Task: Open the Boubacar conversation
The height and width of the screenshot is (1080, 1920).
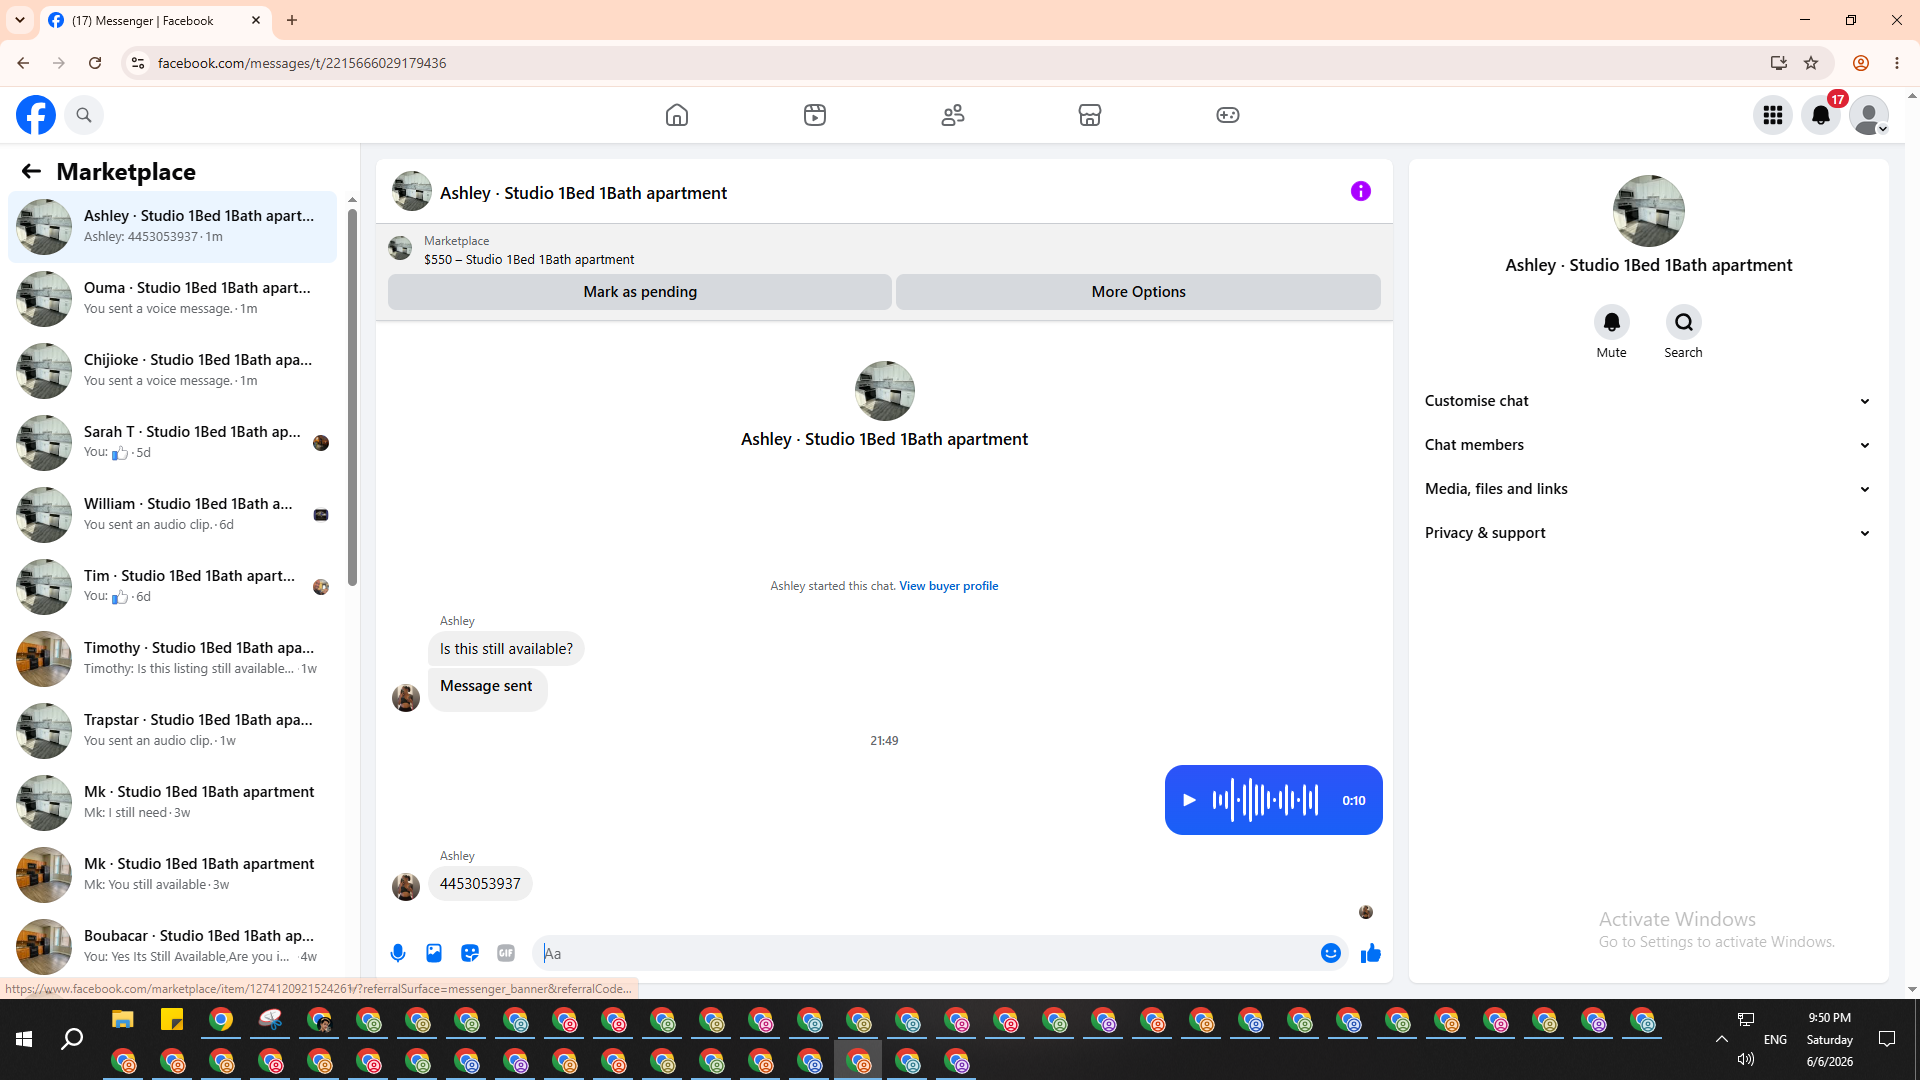Action: coord(172,946)
